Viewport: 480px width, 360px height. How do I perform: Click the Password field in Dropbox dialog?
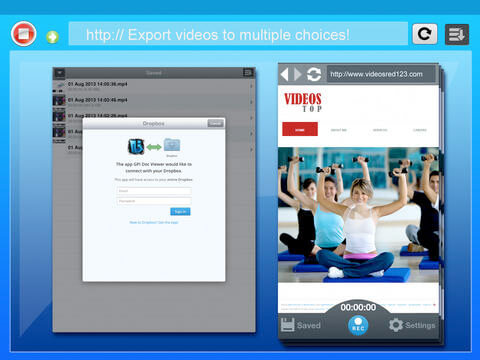coord(154,201)
